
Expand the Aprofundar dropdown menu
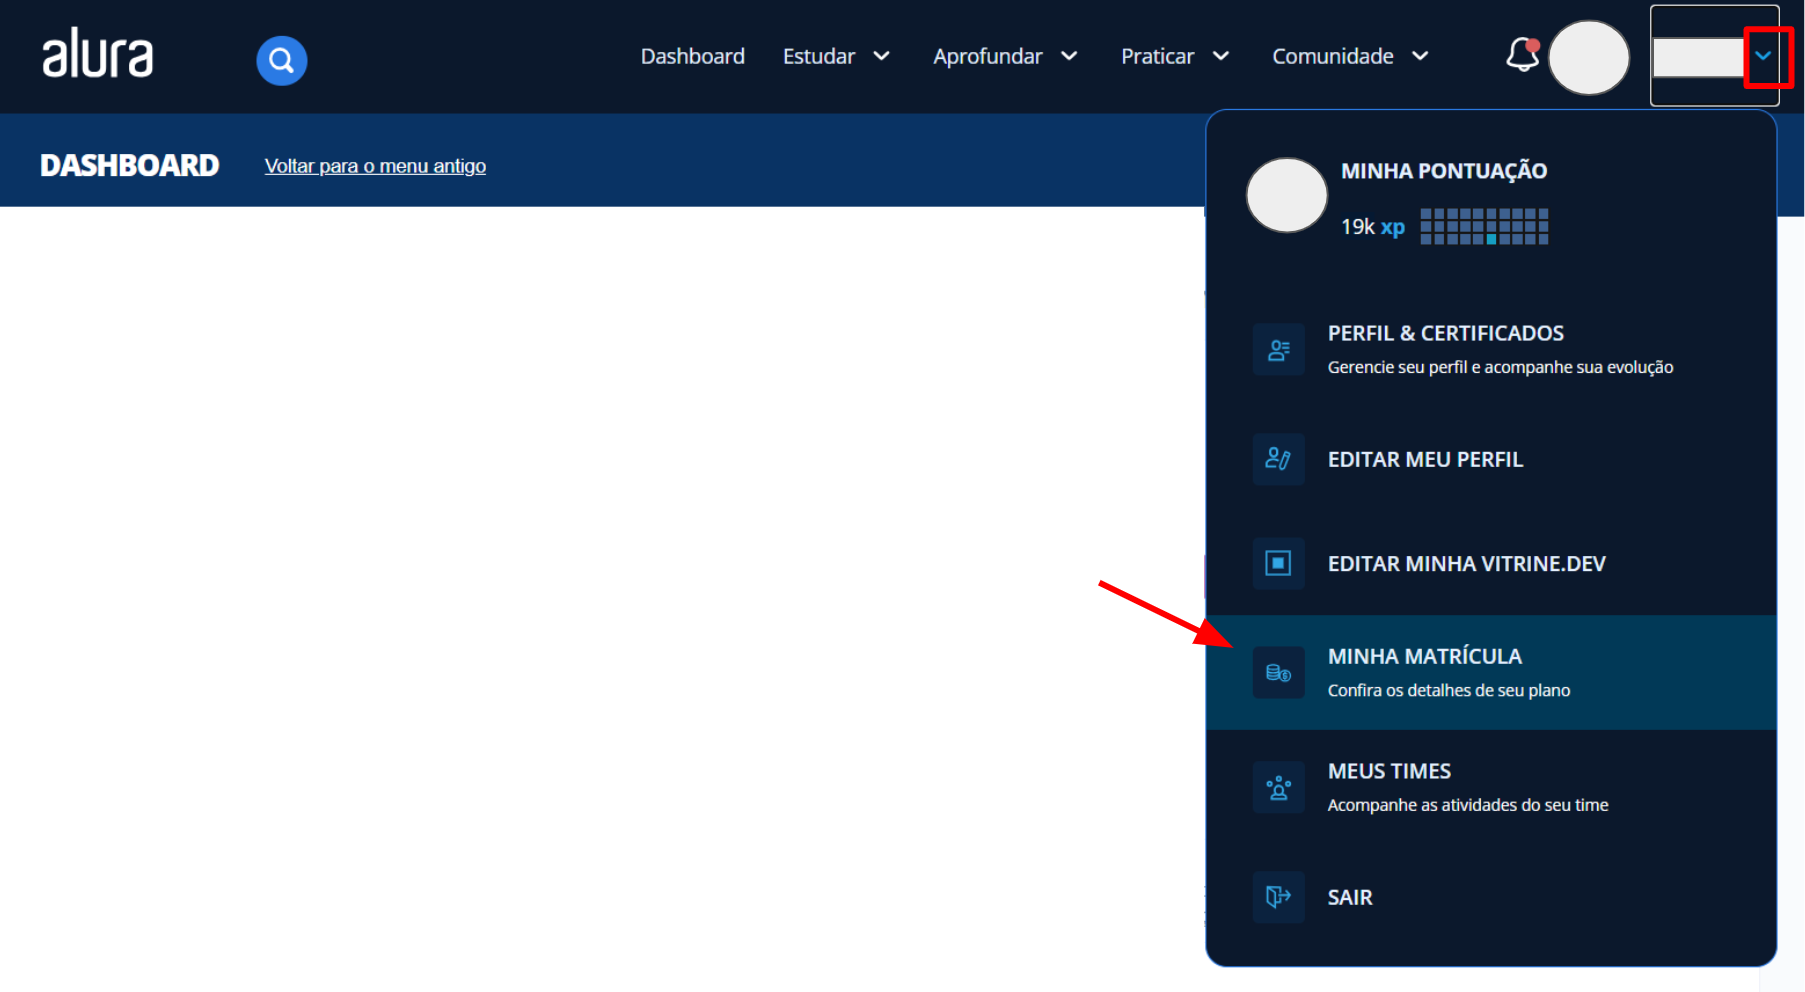(x=1004, y=56)
